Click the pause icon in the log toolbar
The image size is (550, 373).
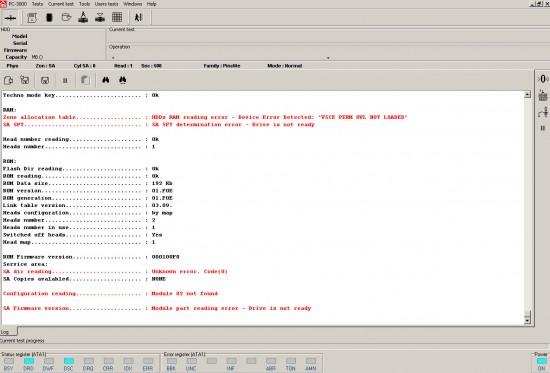65,81
